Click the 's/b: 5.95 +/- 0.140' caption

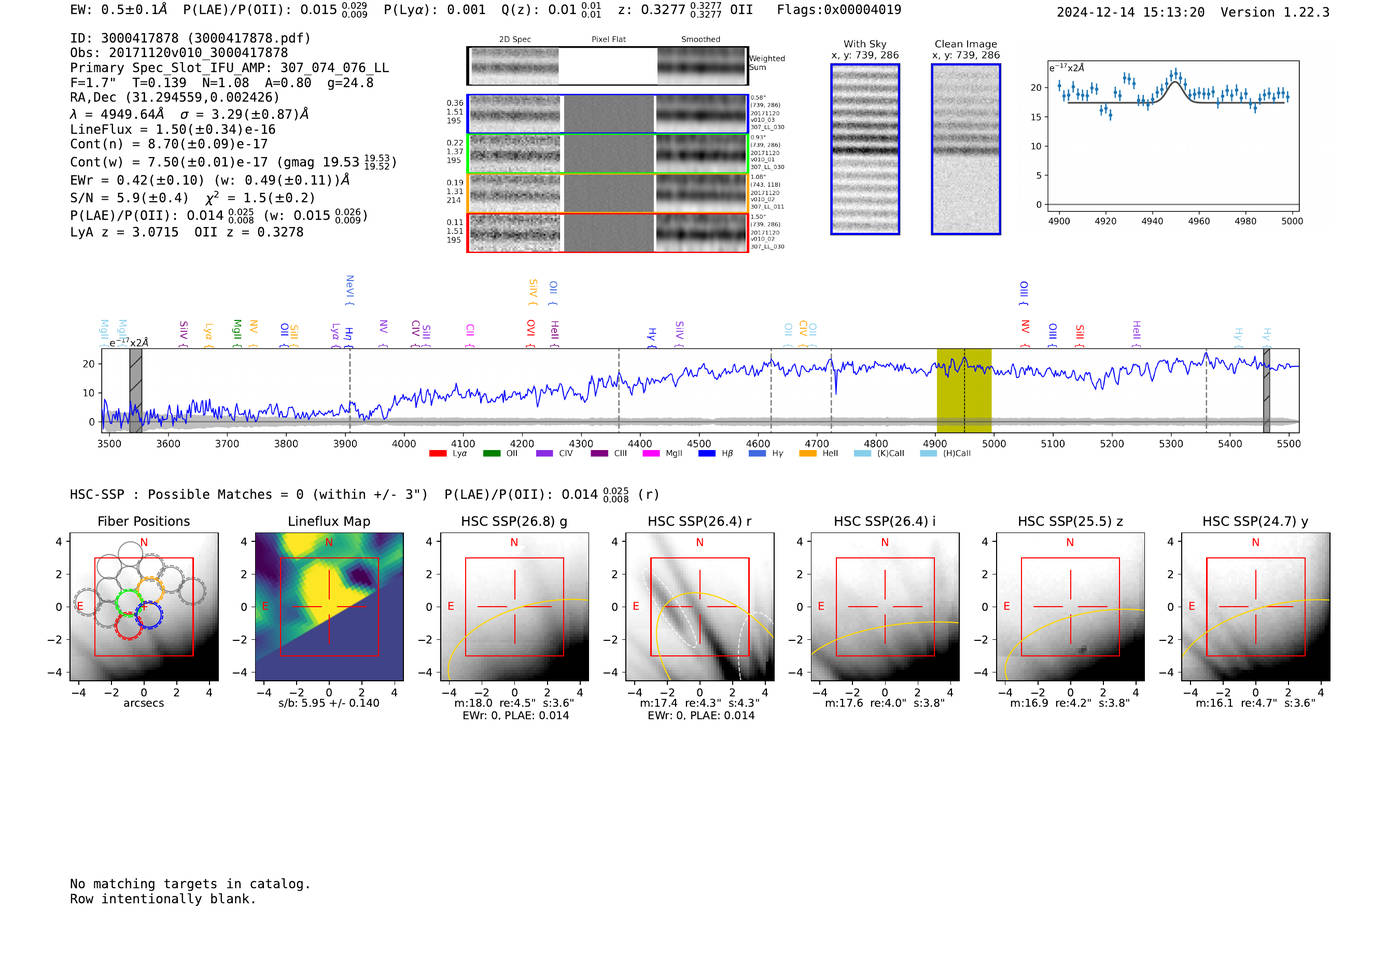(x=329, y=703)
